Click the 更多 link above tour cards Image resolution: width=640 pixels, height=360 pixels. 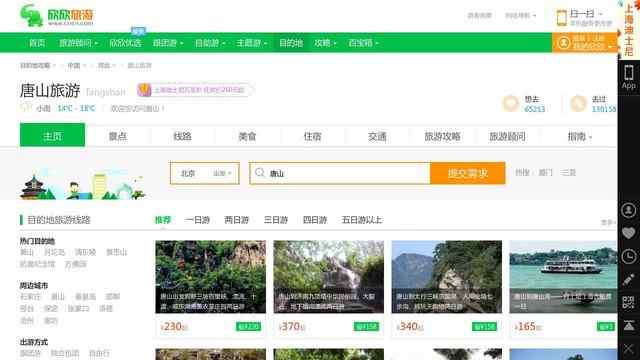608,222
